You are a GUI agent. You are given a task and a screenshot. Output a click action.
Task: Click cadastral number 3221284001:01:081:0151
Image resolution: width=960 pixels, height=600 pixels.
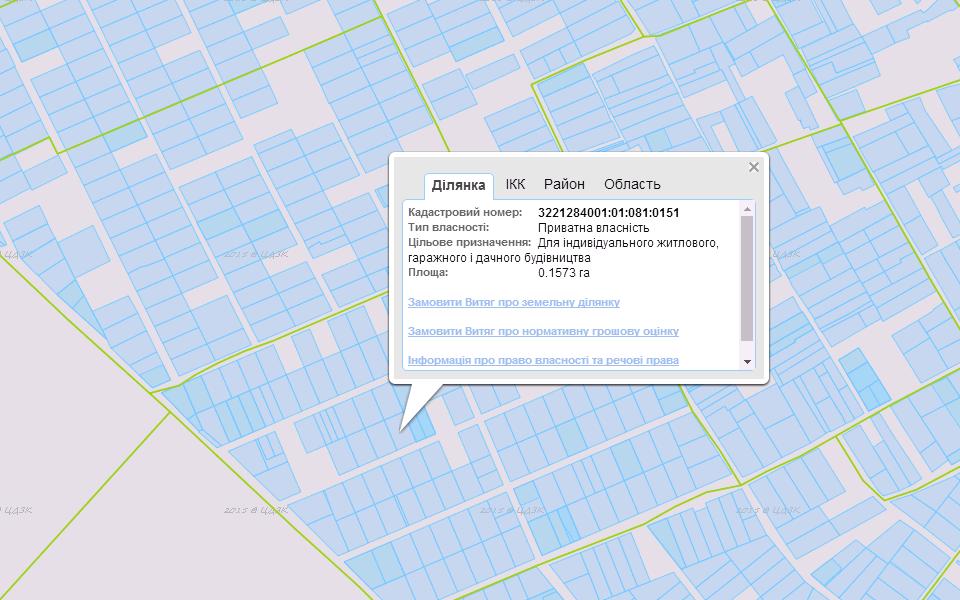[609, 213]
